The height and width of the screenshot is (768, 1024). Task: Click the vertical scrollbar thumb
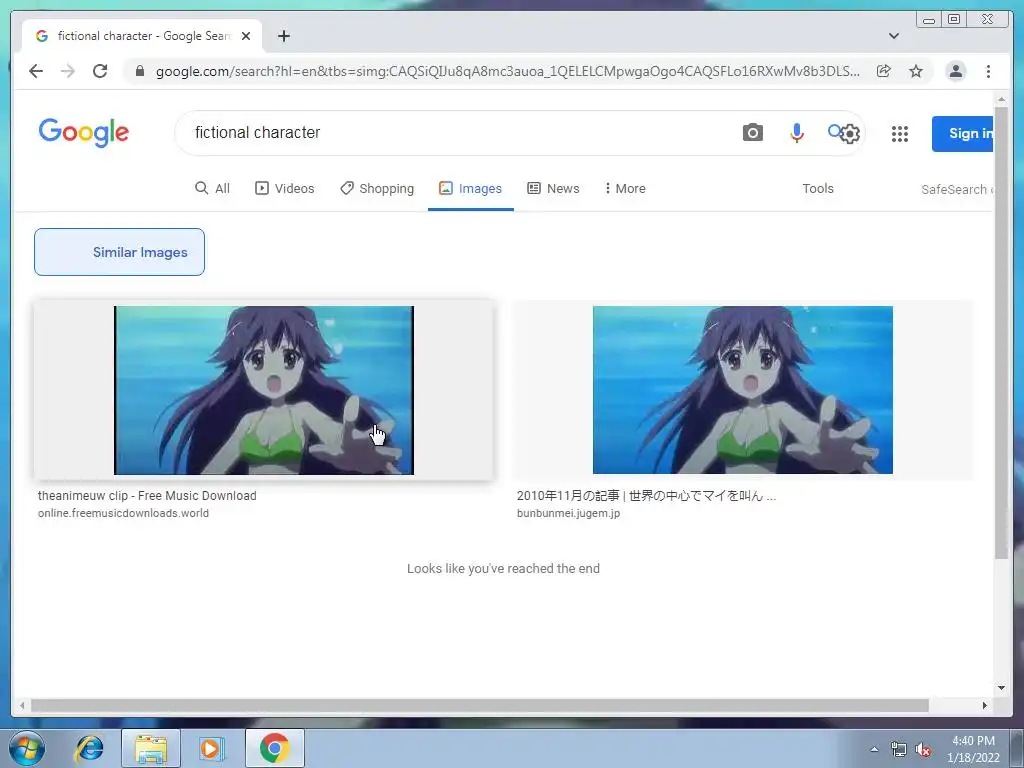(x=1001, y=333)
